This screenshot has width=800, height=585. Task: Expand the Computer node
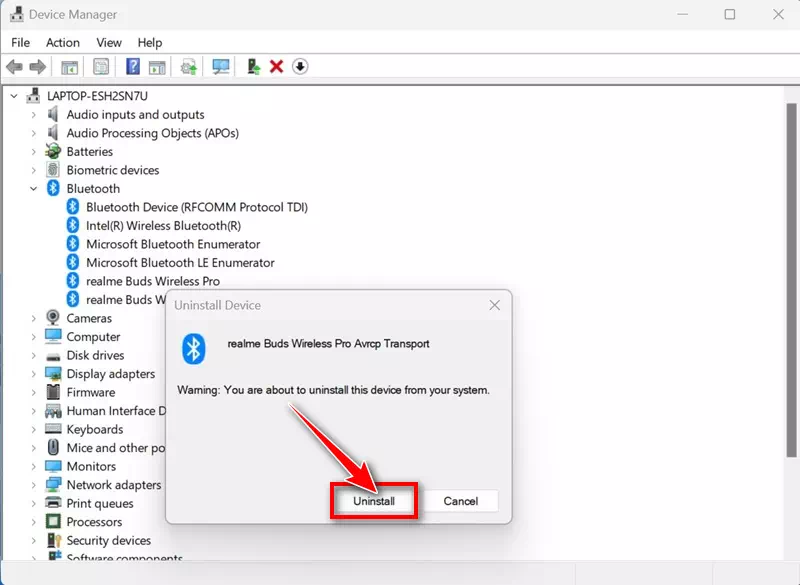pyautogui.click(x=34, y=337)
